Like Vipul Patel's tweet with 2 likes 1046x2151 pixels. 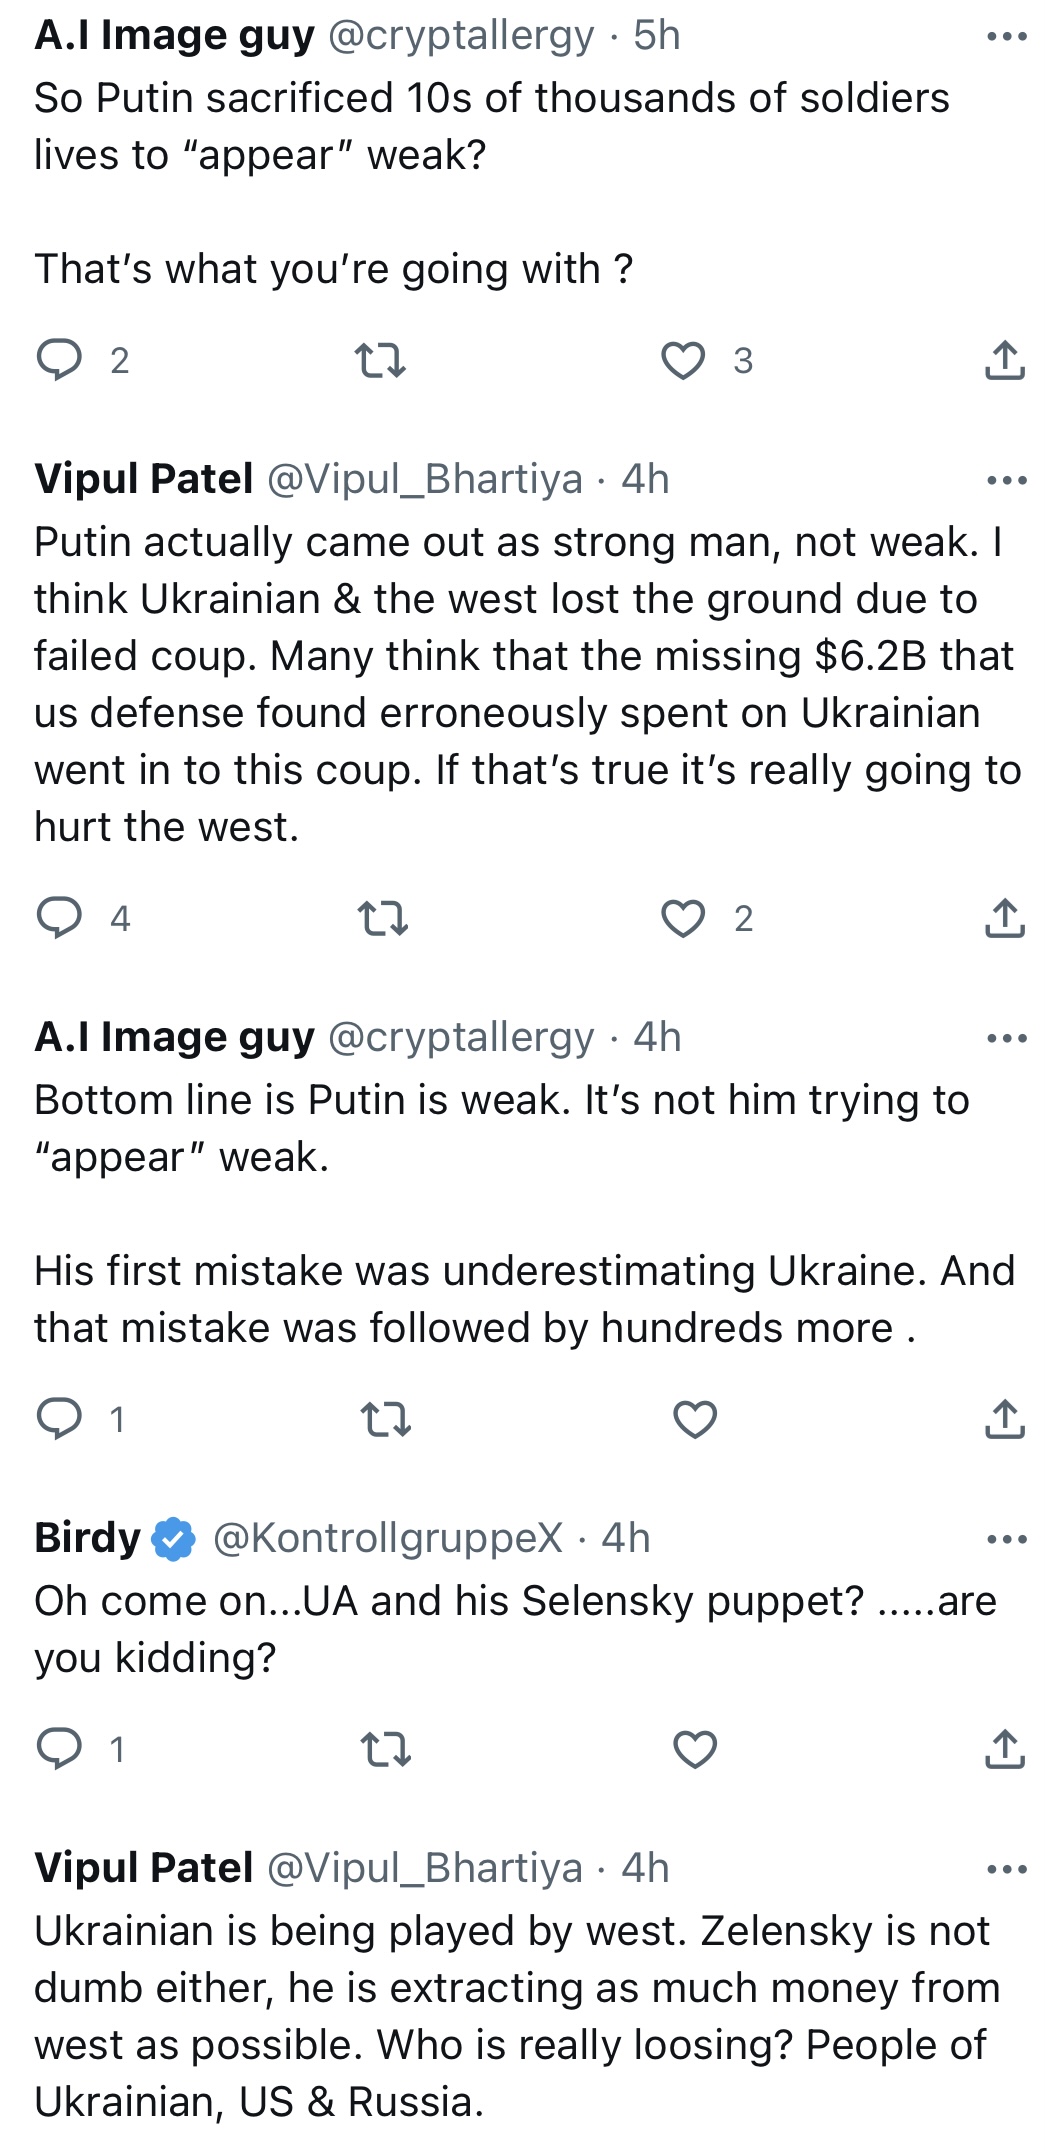click(684, 918)
